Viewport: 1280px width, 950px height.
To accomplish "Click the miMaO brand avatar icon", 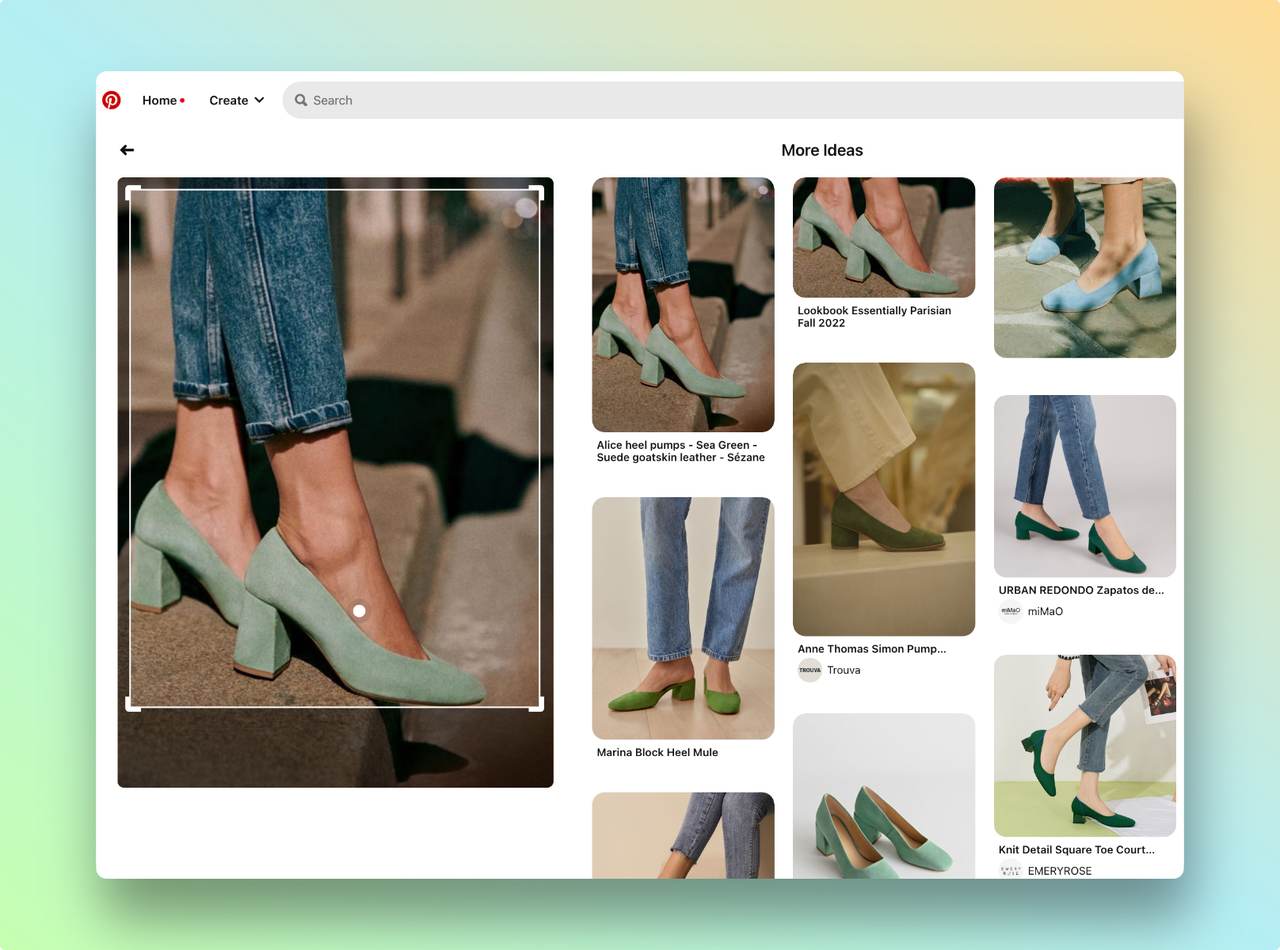I will pos(1009,611).
